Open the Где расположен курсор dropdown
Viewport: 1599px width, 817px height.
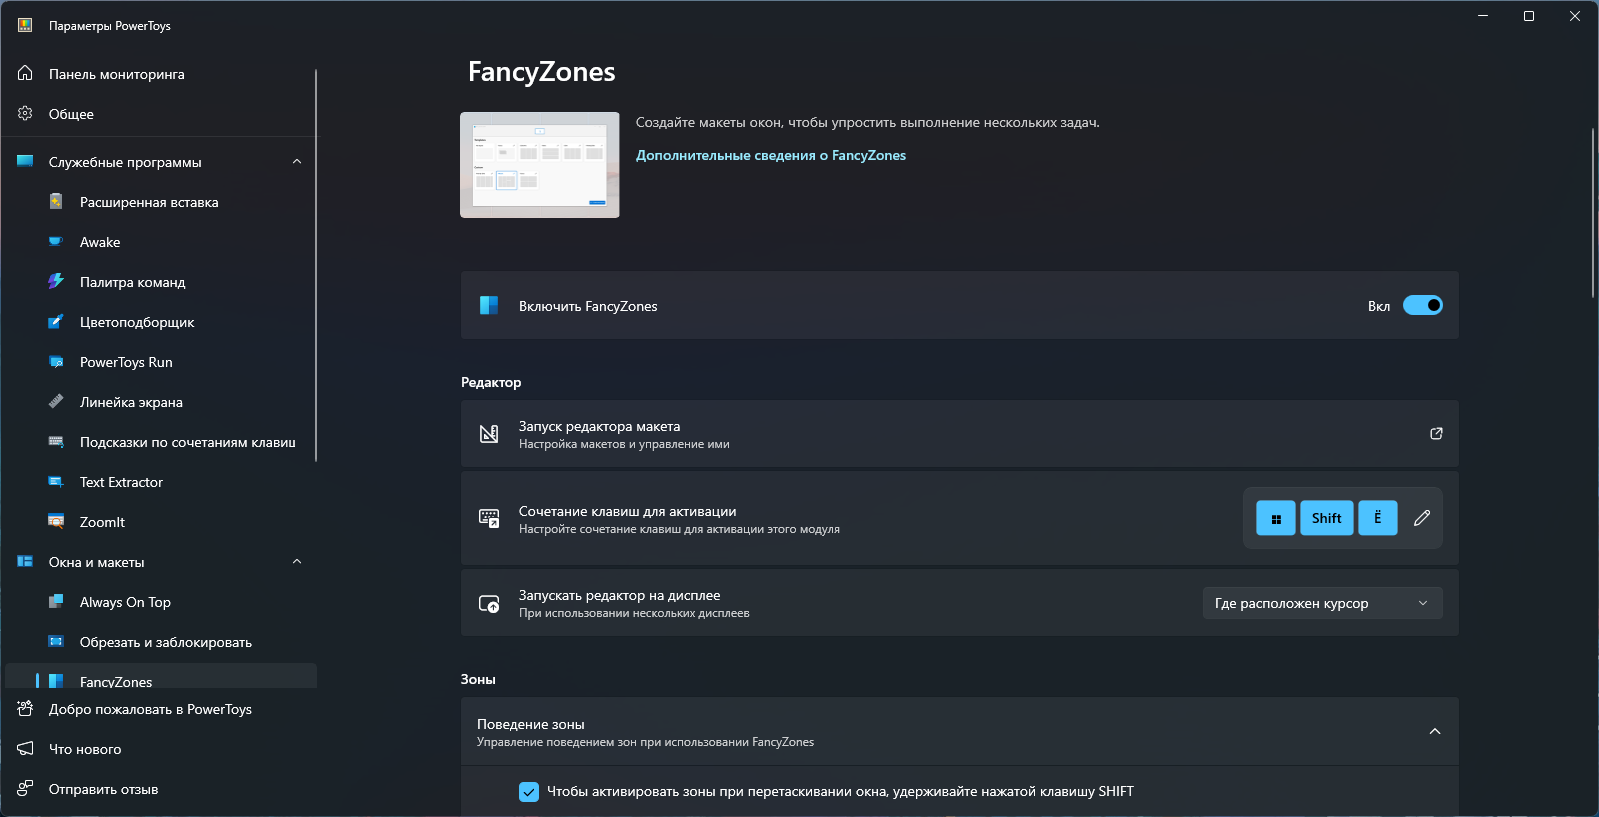1322,603
